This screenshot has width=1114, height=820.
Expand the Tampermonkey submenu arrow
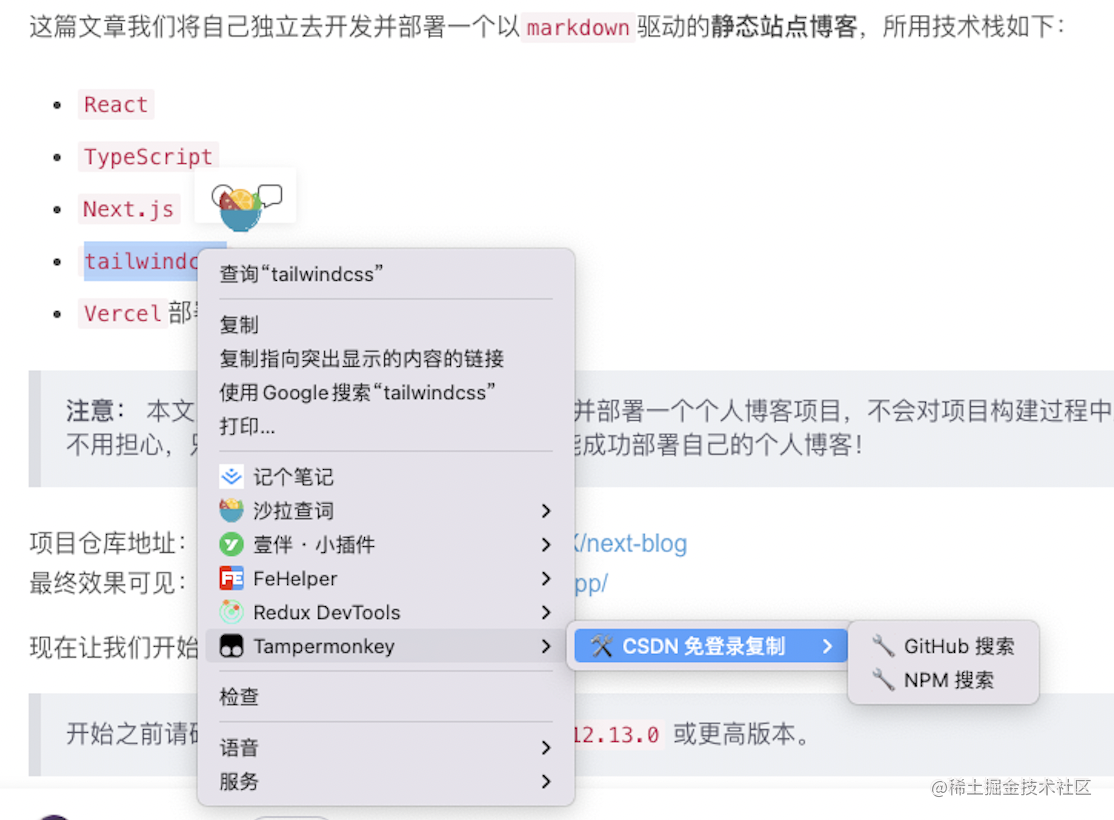(x=546, y=646)
